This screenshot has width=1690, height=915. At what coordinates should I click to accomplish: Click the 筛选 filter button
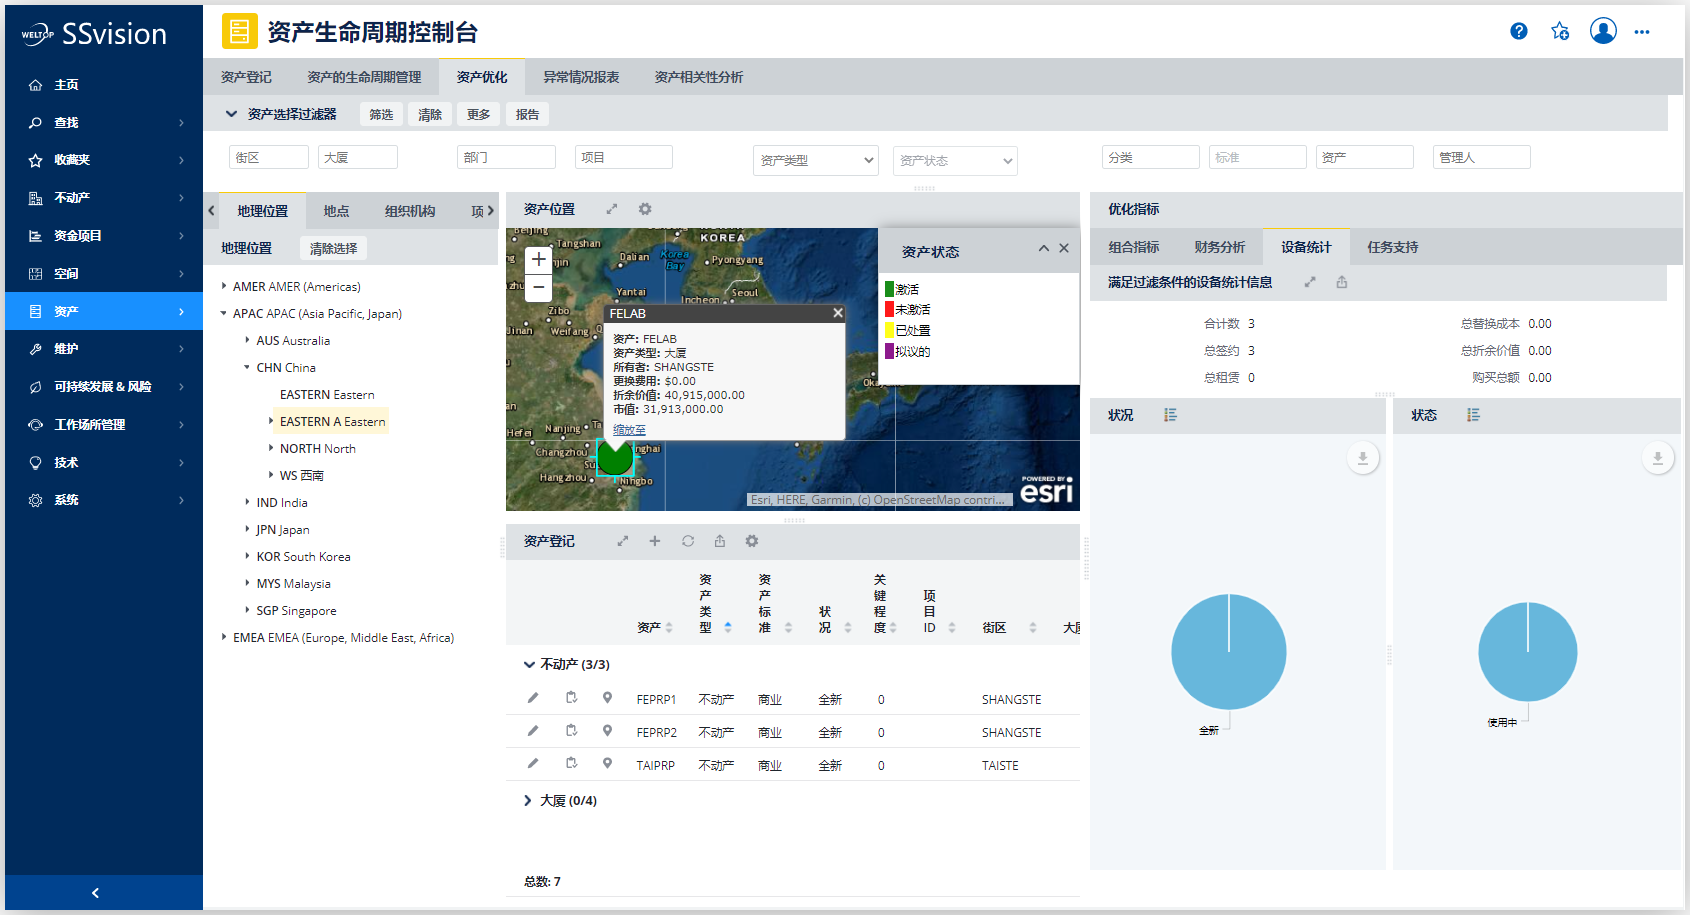381,114
